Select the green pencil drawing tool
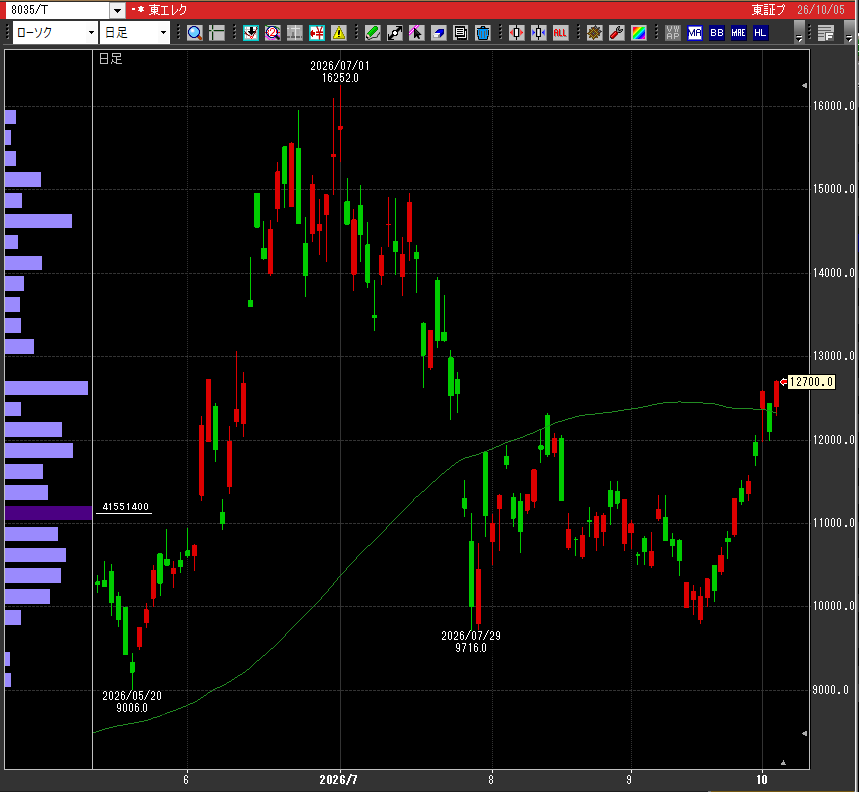 click(x=373, y=33)
